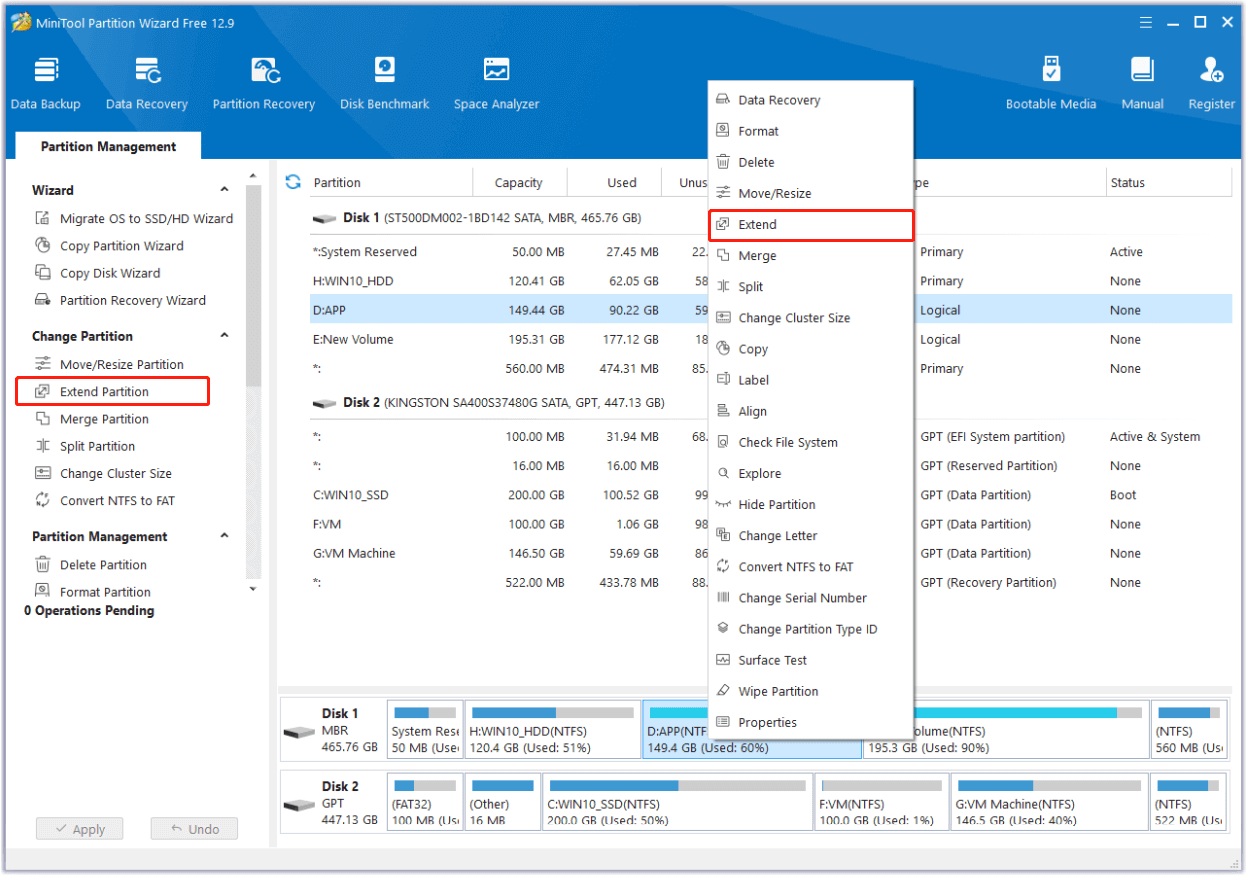Screen dimensions: 1247x876
Task: Launch Data Recovery from toolbar
Action: 147,84
